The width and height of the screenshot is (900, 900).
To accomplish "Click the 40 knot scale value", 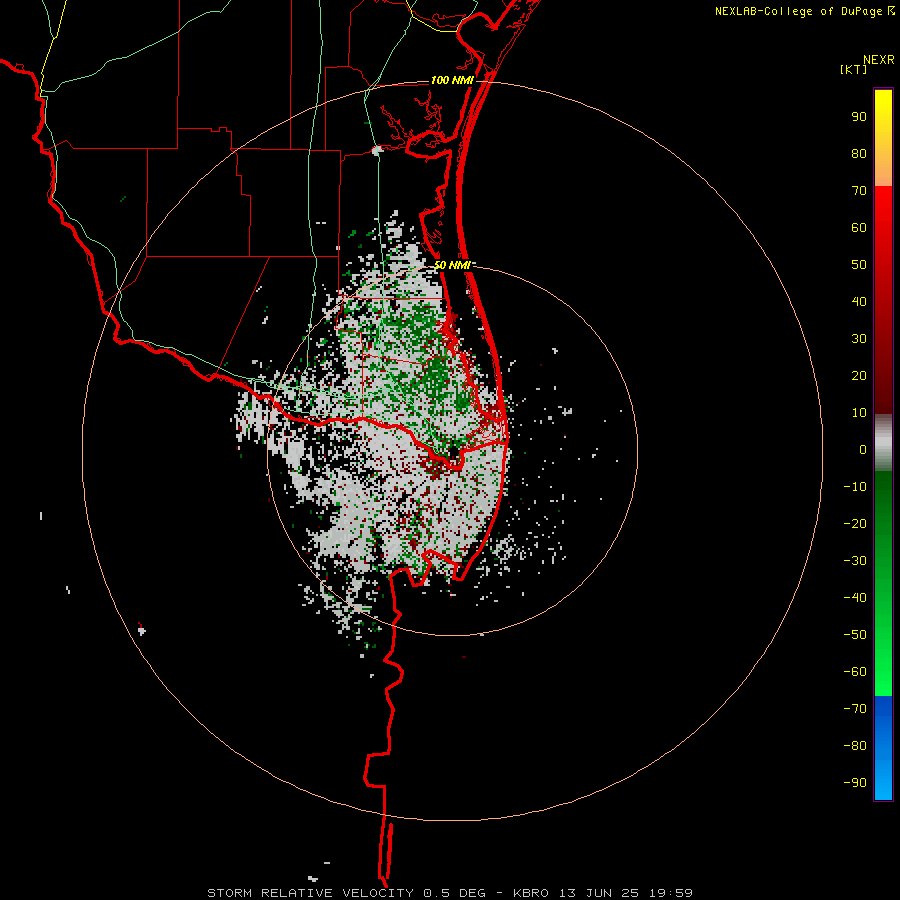I will coord(859,302).
